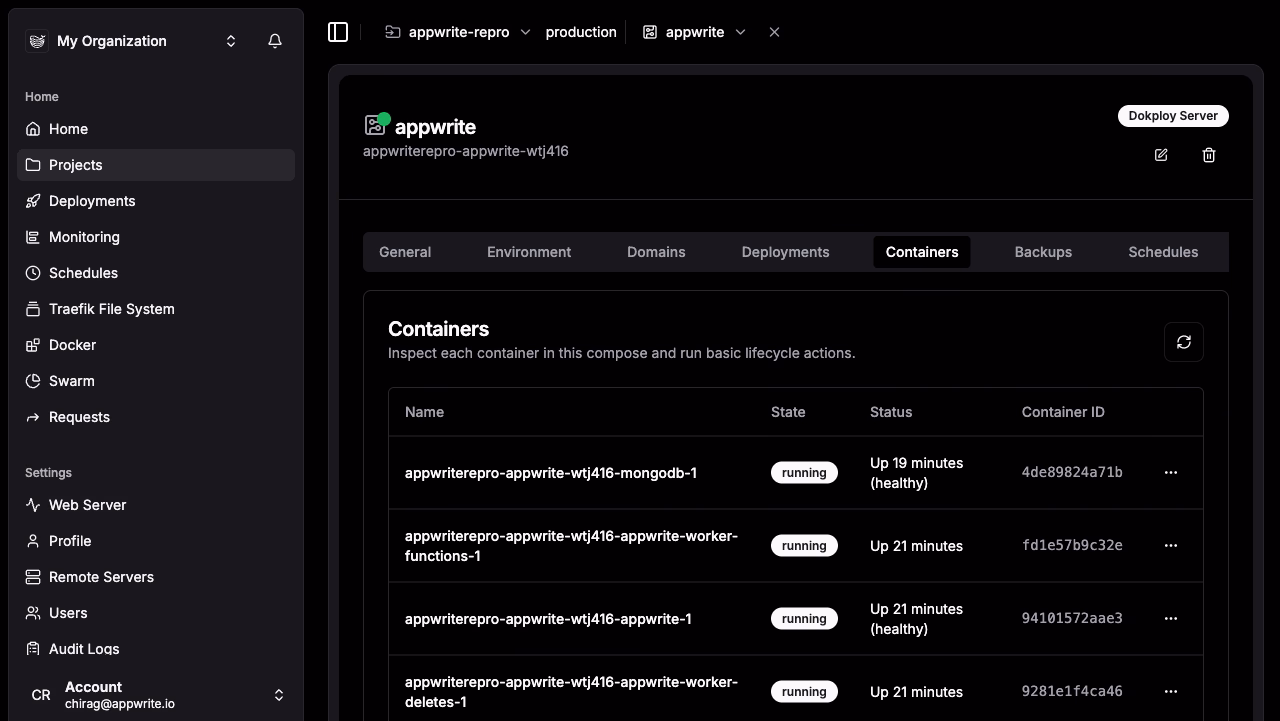Close the appwrite breadcrumb with X
This screenshot has width=1280, height=721.
pos(774,32)
